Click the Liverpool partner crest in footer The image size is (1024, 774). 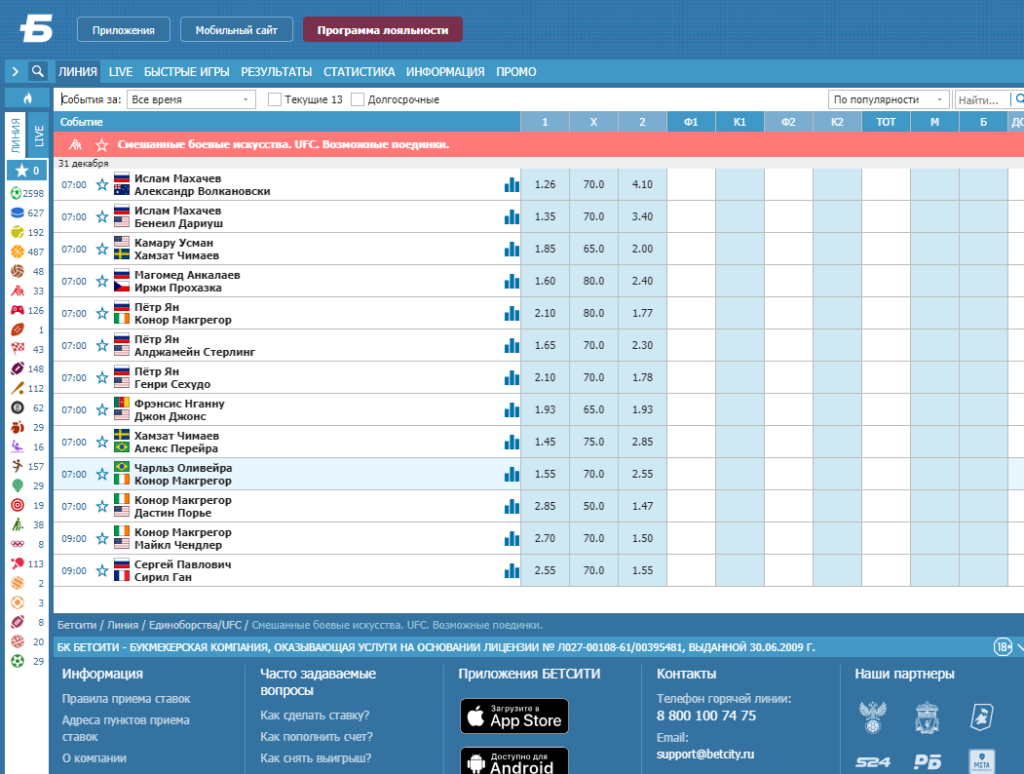pyautogui.click(x=927, y=717)
